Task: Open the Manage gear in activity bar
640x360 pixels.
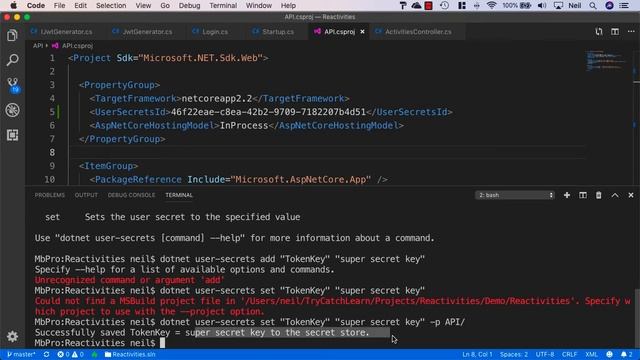Action: point(12,336)
